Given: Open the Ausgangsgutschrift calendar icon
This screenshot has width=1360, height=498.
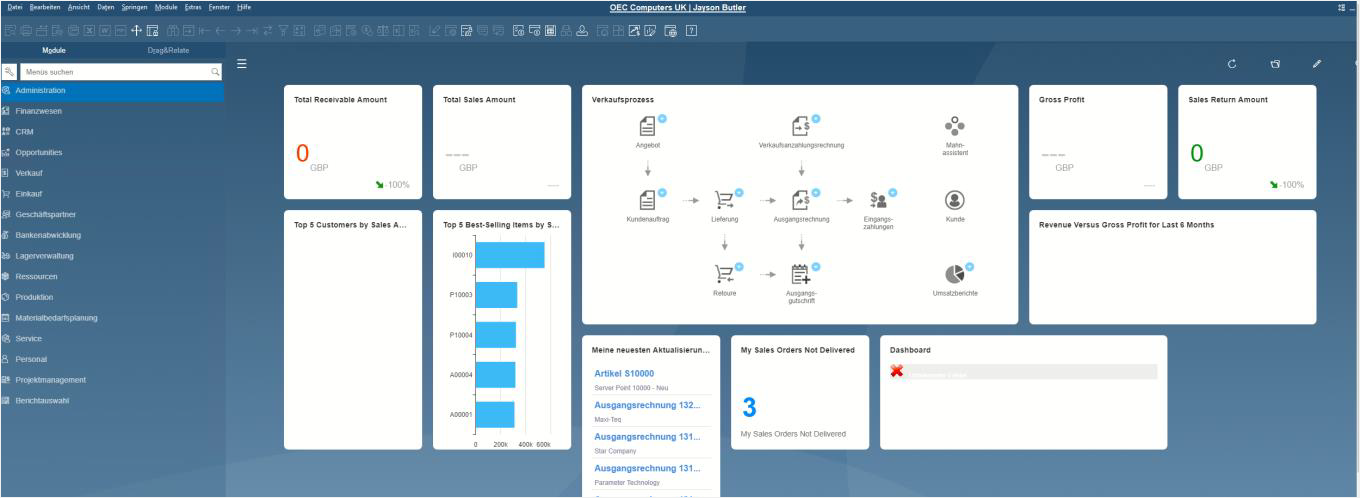Looking at the screenshot, I should point(800,274).
